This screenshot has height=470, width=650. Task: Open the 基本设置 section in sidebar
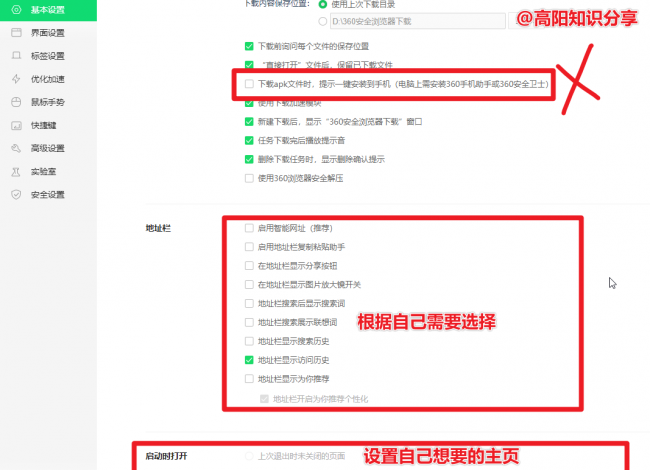48,10
